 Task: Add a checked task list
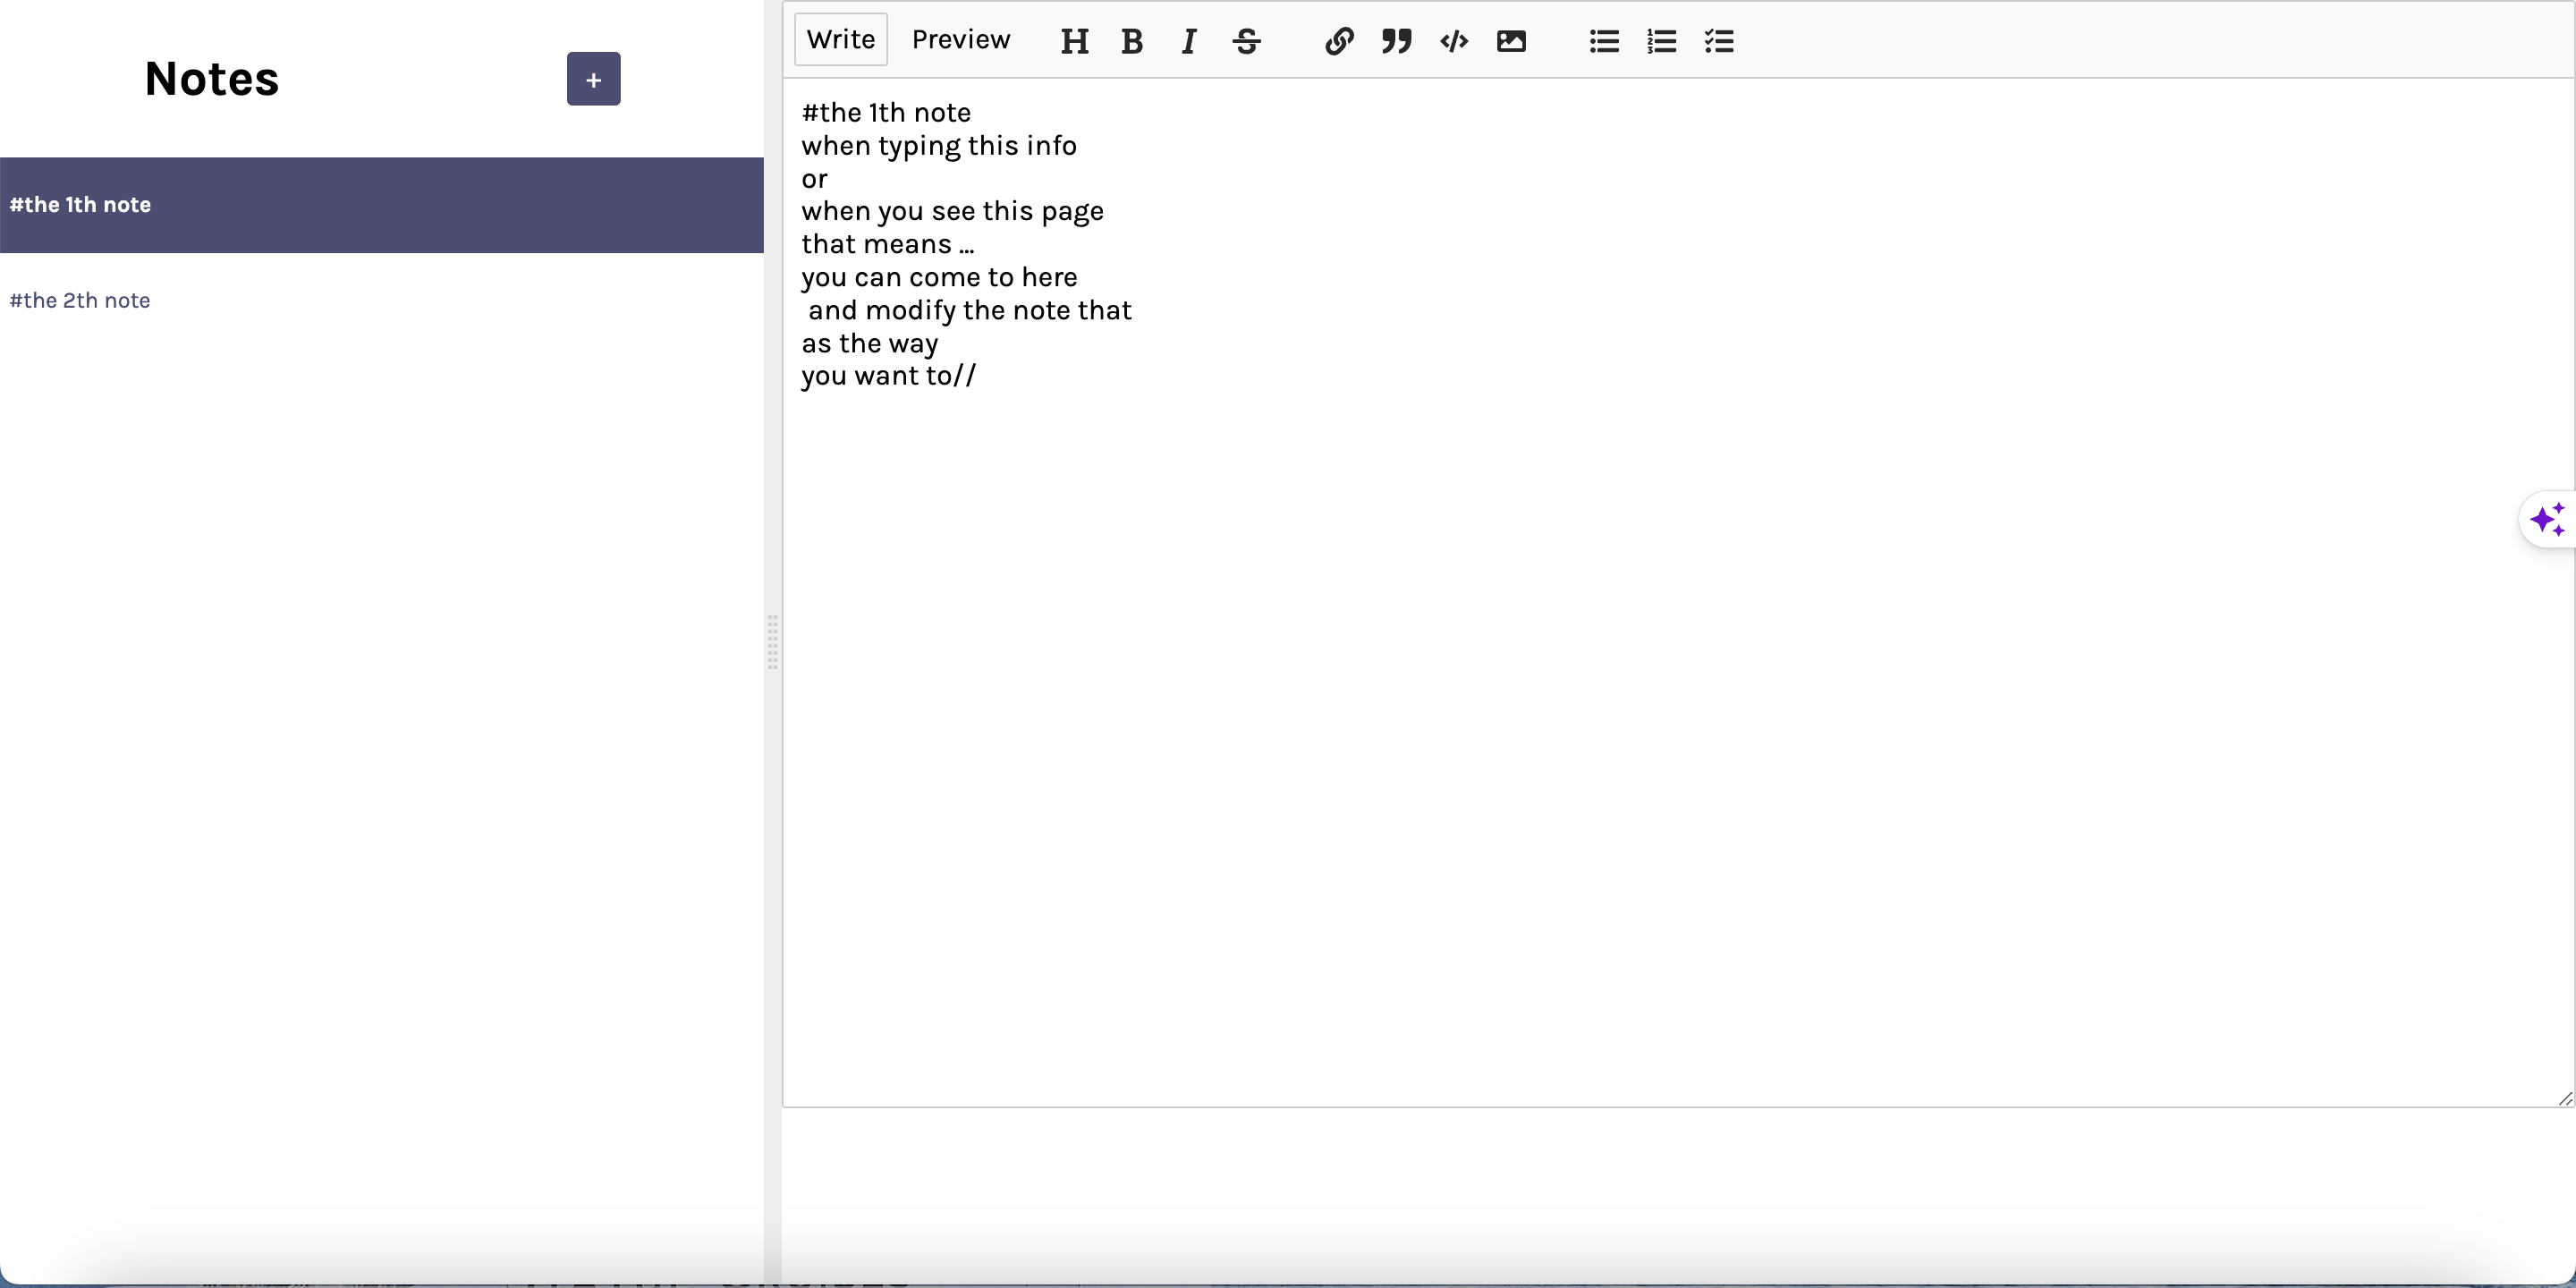(x=1719, y=41)
